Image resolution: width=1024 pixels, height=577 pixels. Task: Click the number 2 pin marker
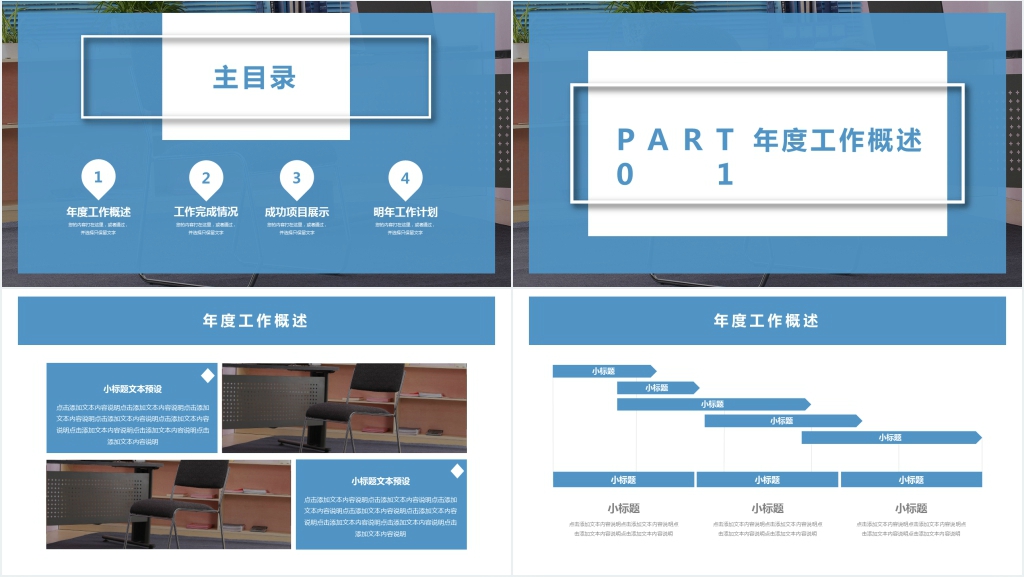206,179
